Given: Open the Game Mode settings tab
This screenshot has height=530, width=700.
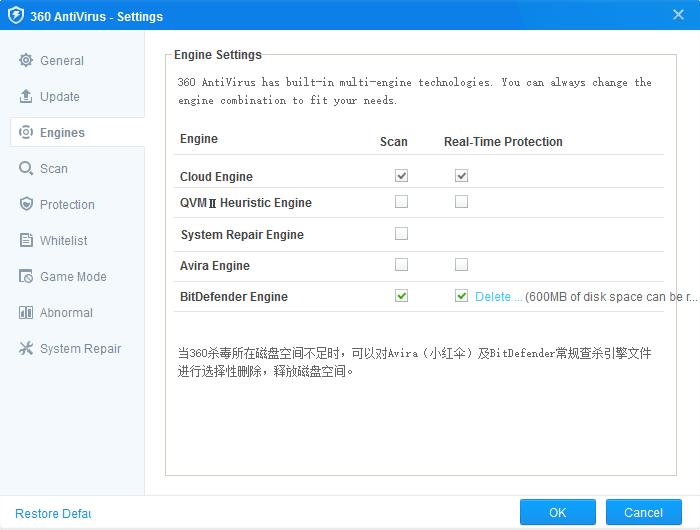Looking at the screenshot, I should (x=73, y=277).
